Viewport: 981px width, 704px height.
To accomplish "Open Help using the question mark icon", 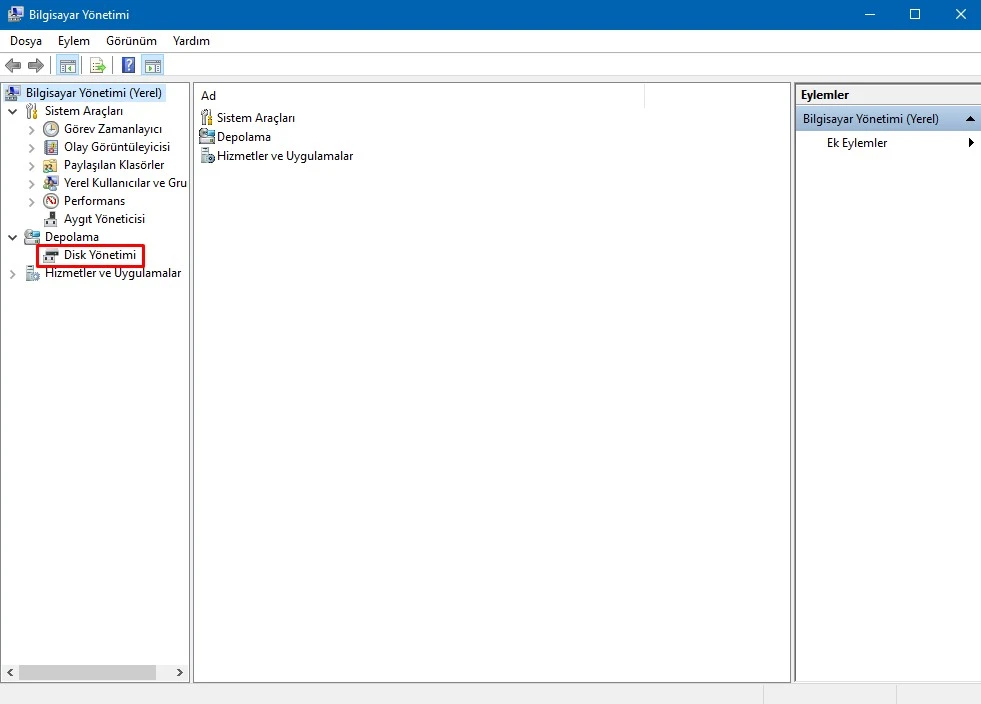I will pyautogui.click(x=126, y=64).
